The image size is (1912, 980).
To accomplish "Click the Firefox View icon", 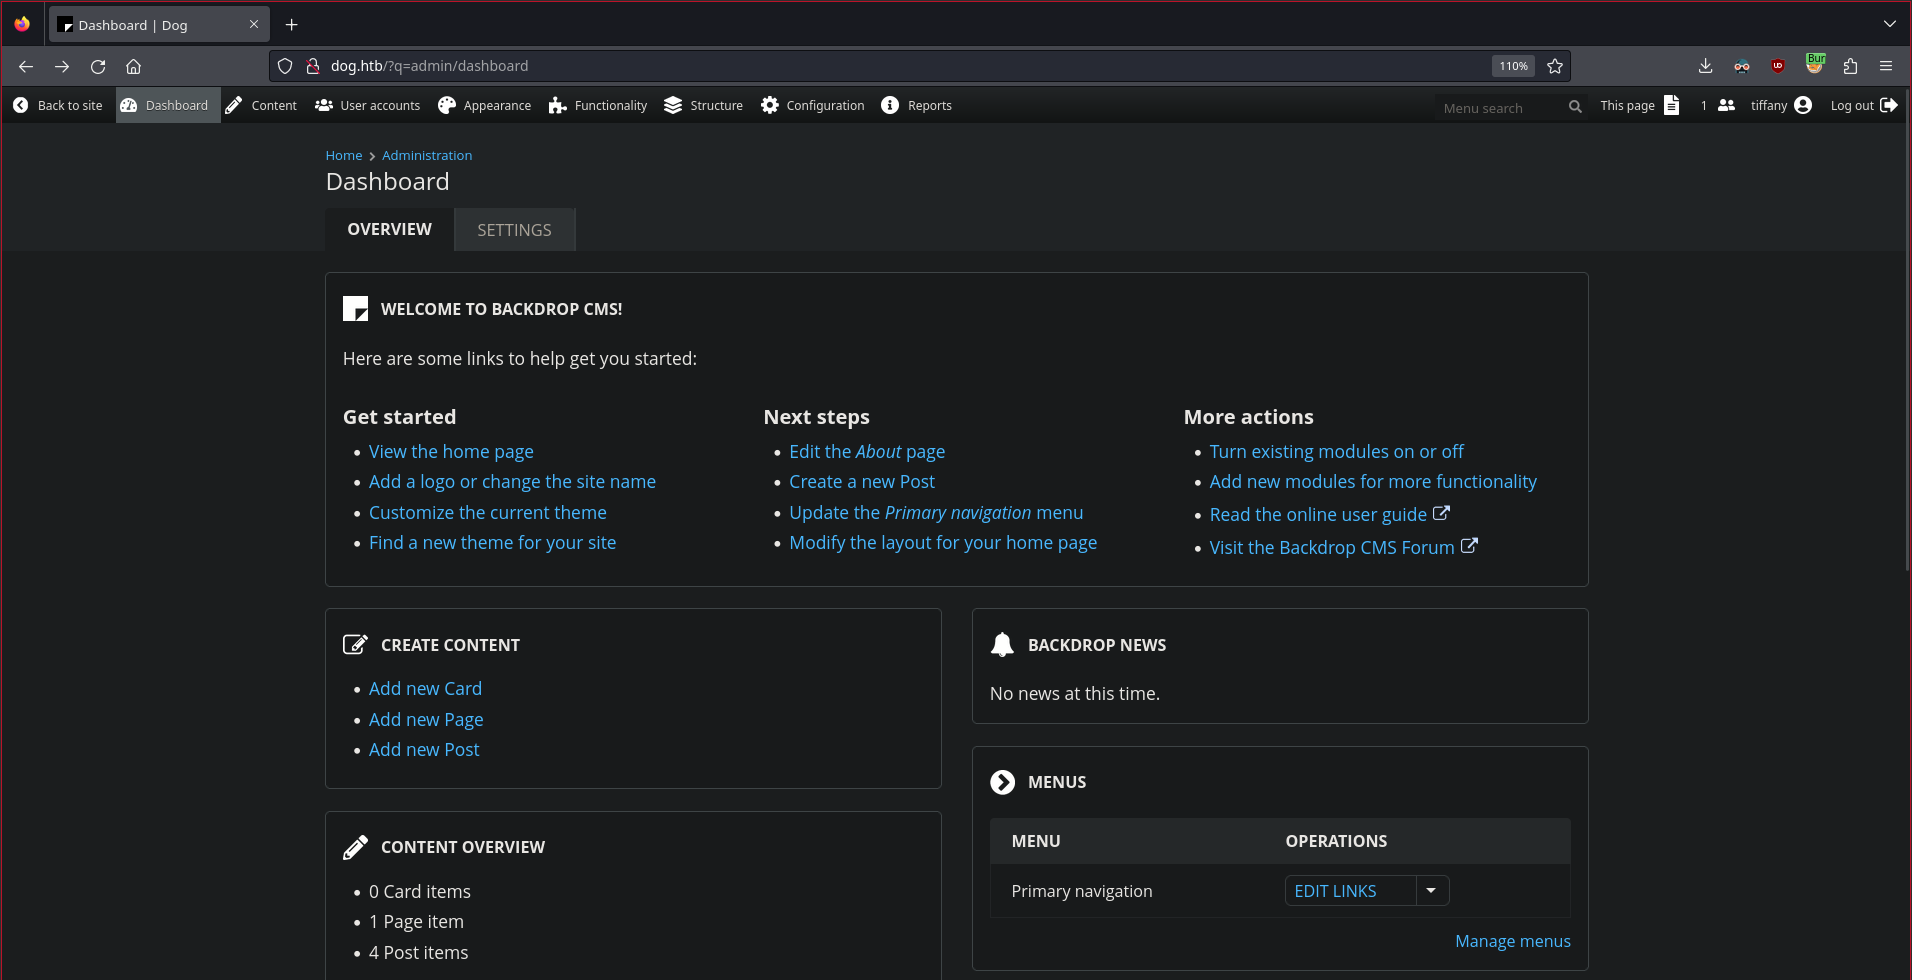I will coord(22,24).
